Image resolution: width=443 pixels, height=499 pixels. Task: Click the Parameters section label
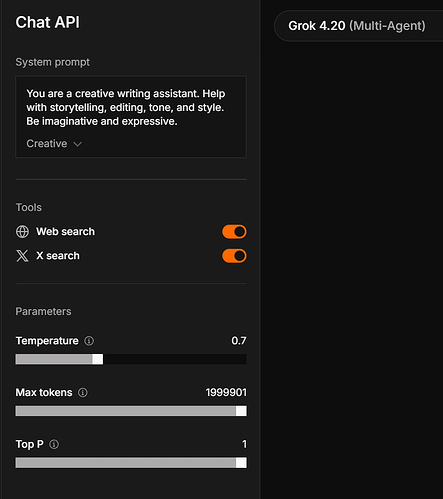(x=43, y=311)
